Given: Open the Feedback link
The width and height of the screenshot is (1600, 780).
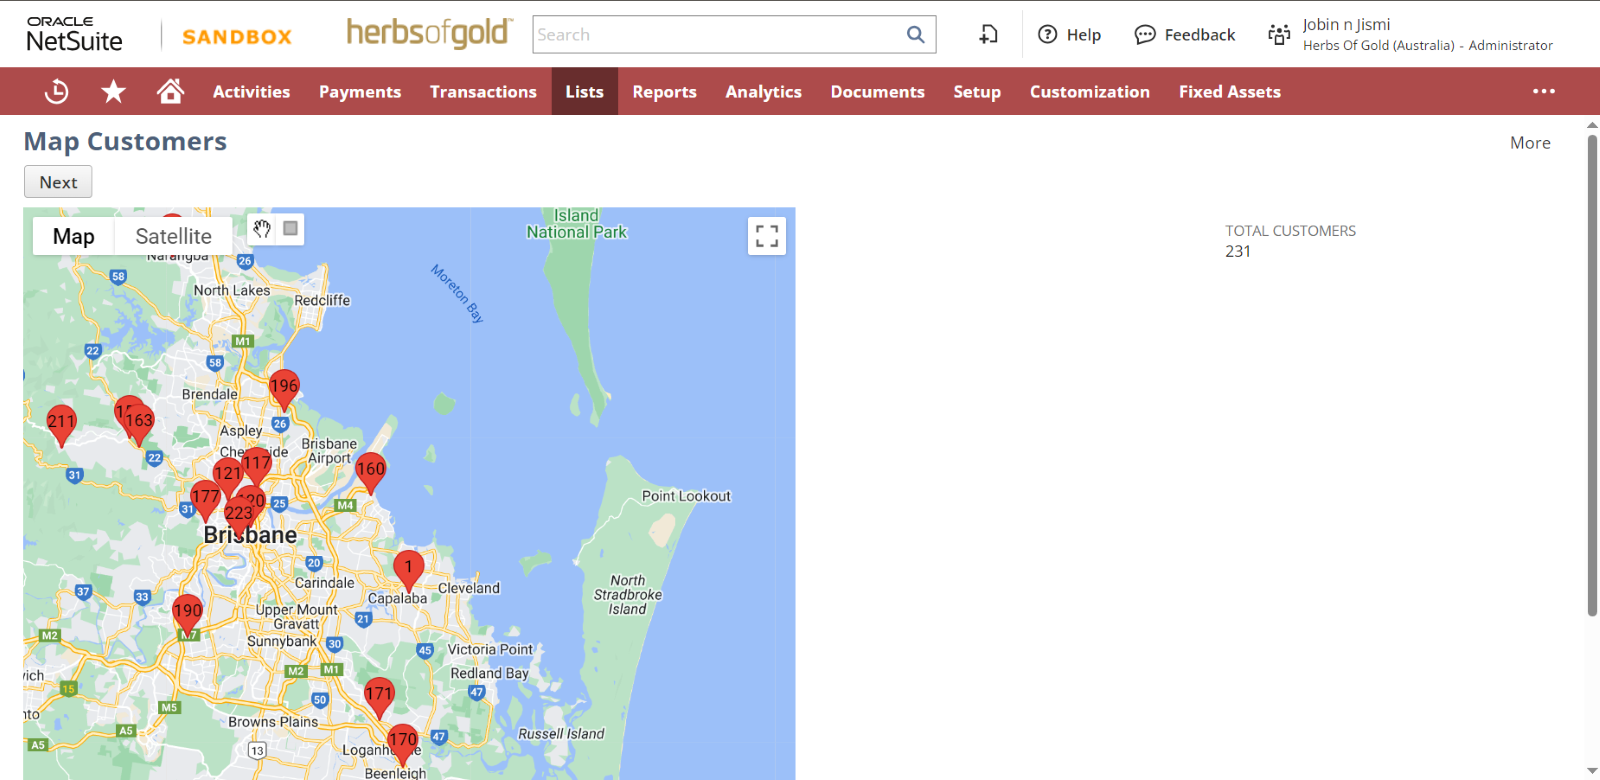Looking at the screenshot, I should (x=1185, y=35).
